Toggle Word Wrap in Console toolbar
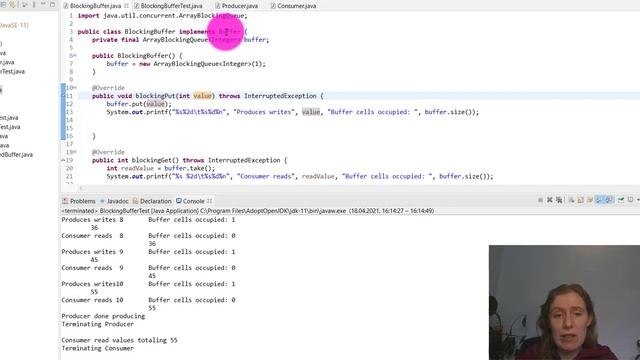 590,200
